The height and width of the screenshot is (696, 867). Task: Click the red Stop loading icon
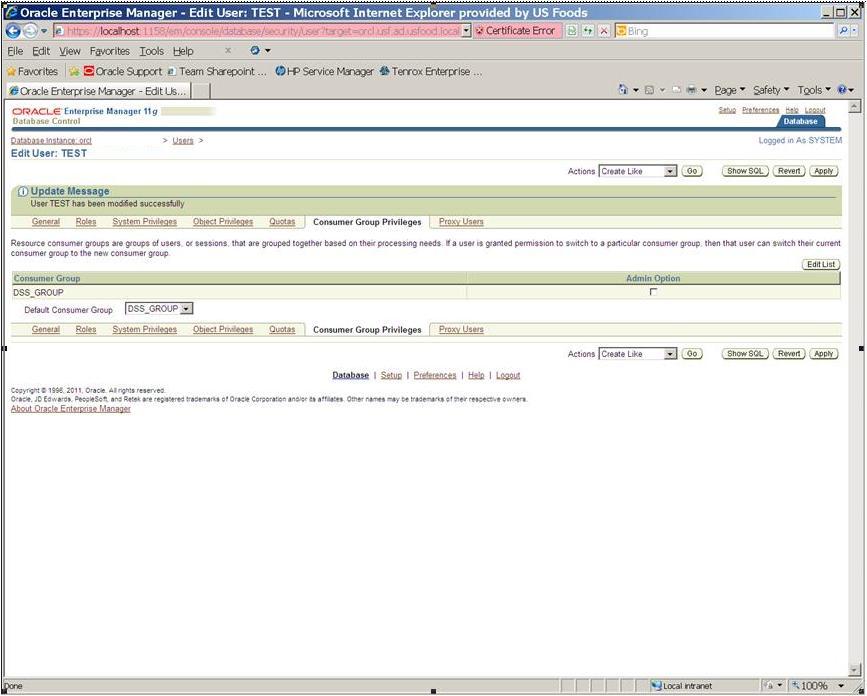point(604,31)
